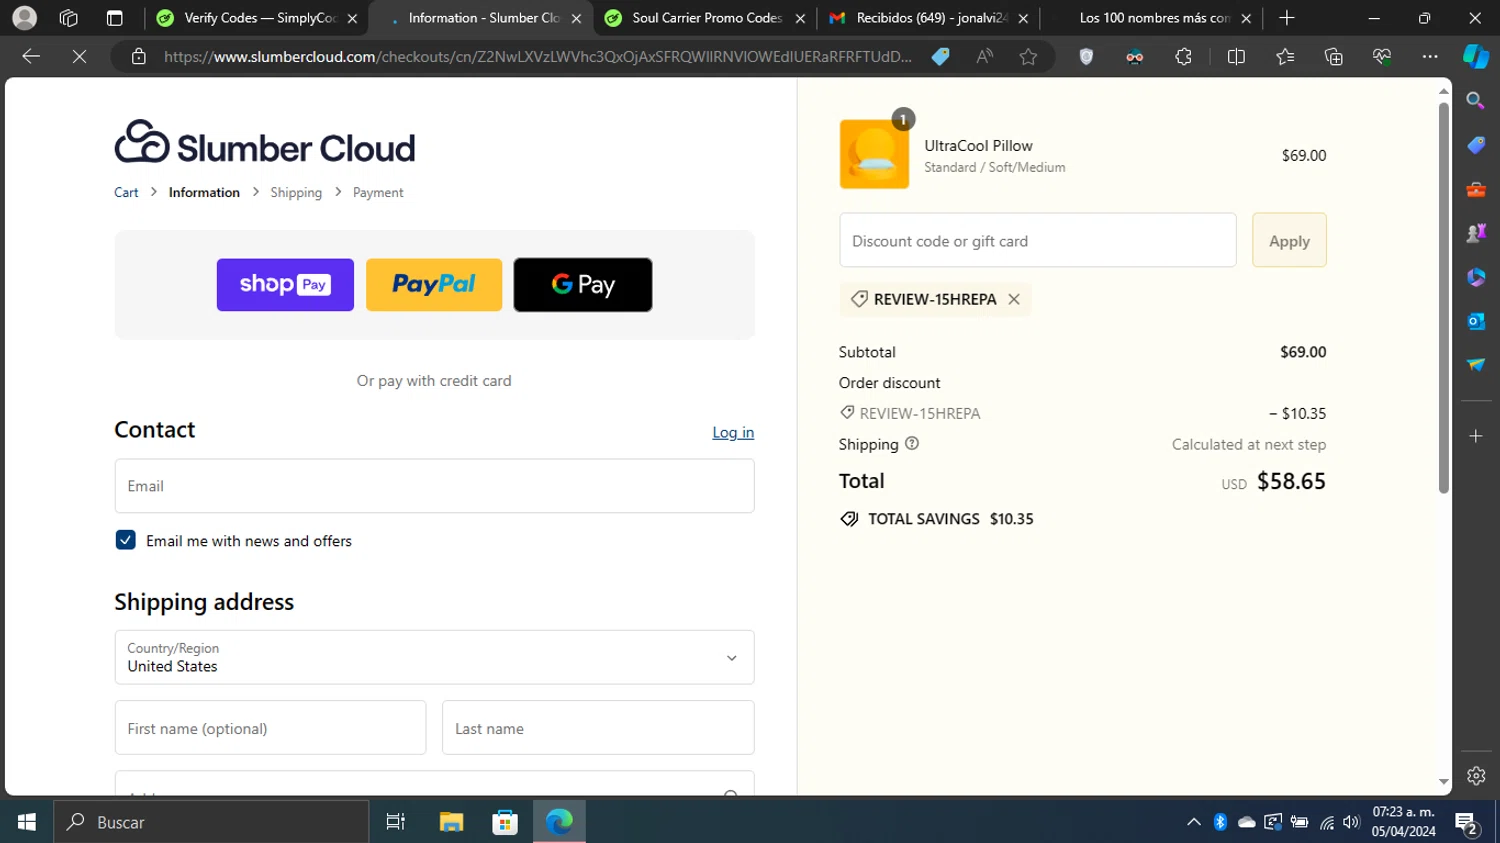The width and height of the screenshot is (1500, 843).
Task: Open the shopping price tag icon in address bar
Action: click(940, 57)
